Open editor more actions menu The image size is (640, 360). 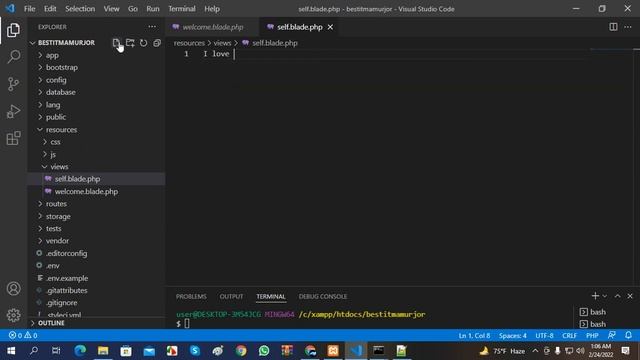tap(628, 27)
